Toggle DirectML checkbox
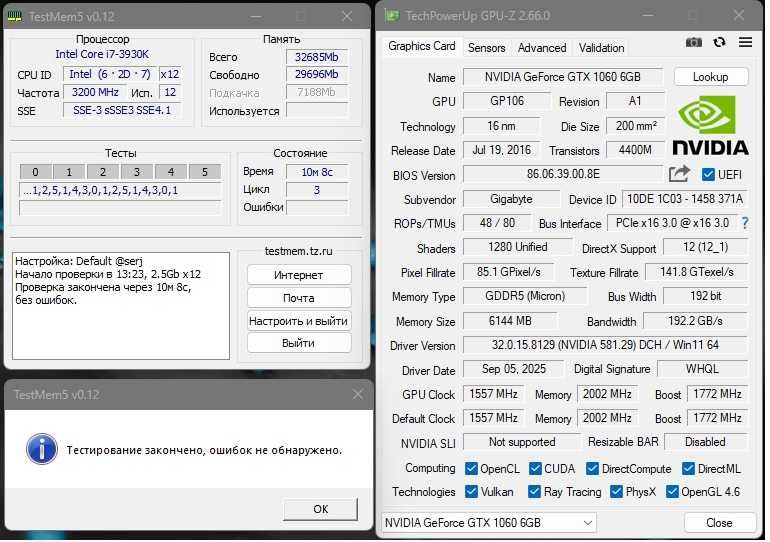This screenshot has width=770, height=542. coord(688,468)
